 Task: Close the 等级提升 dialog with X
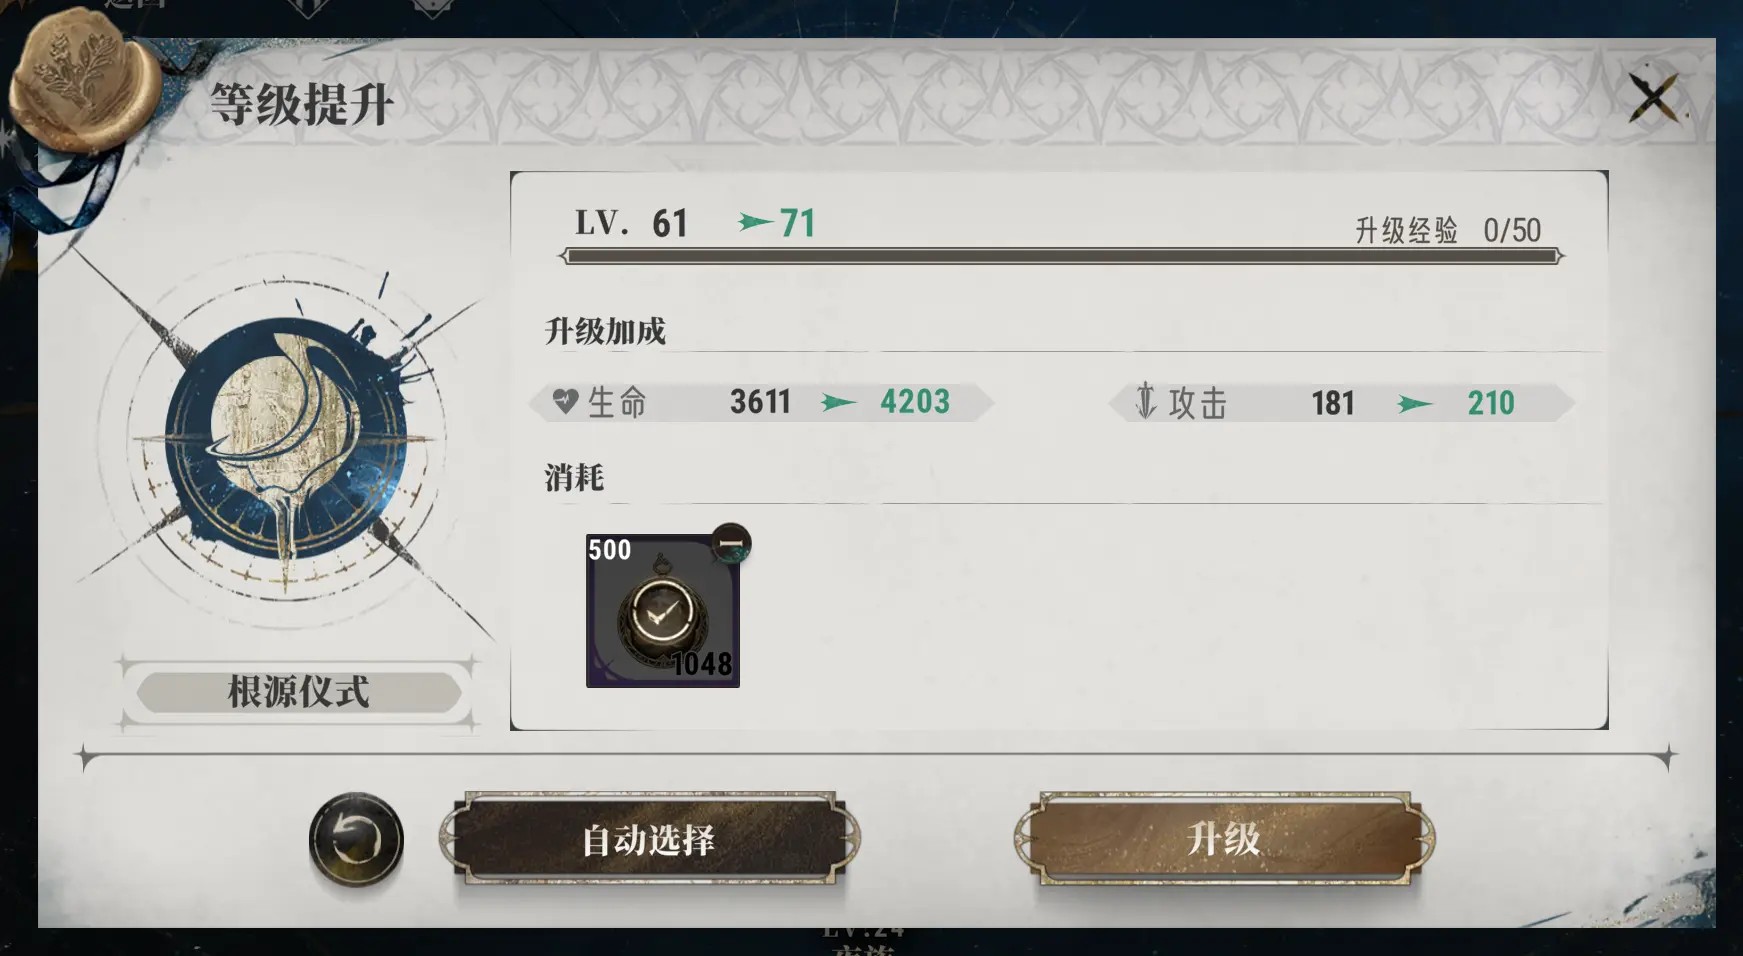pyautogui.click(x=1655, y=97)
